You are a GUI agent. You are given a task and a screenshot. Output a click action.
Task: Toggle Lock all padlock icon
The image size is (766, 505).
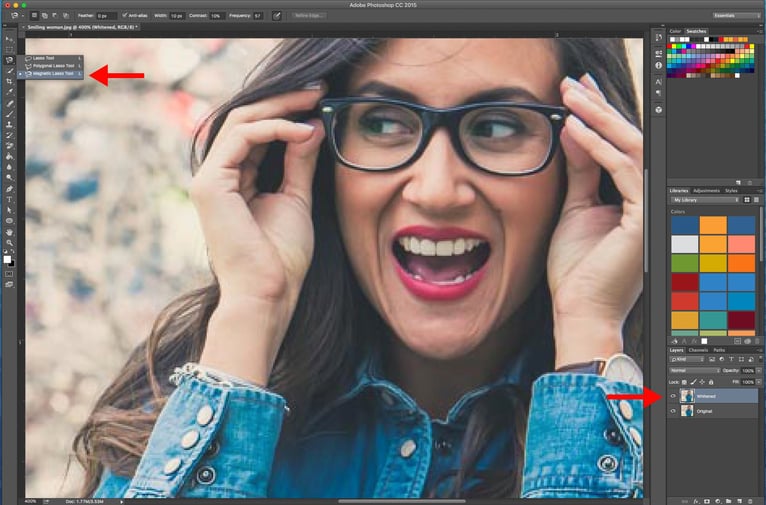[x=711, y=382]
